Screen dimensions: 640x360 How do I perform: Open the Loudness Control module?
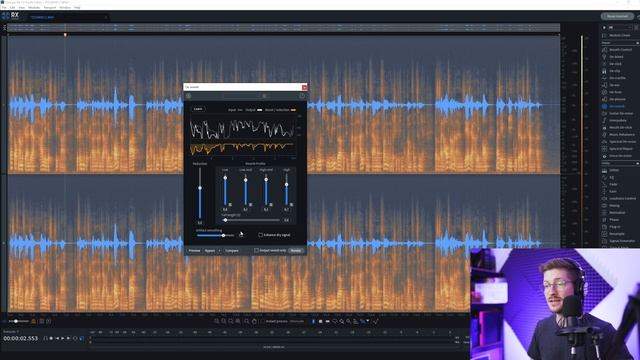click(x=622, y=199)
